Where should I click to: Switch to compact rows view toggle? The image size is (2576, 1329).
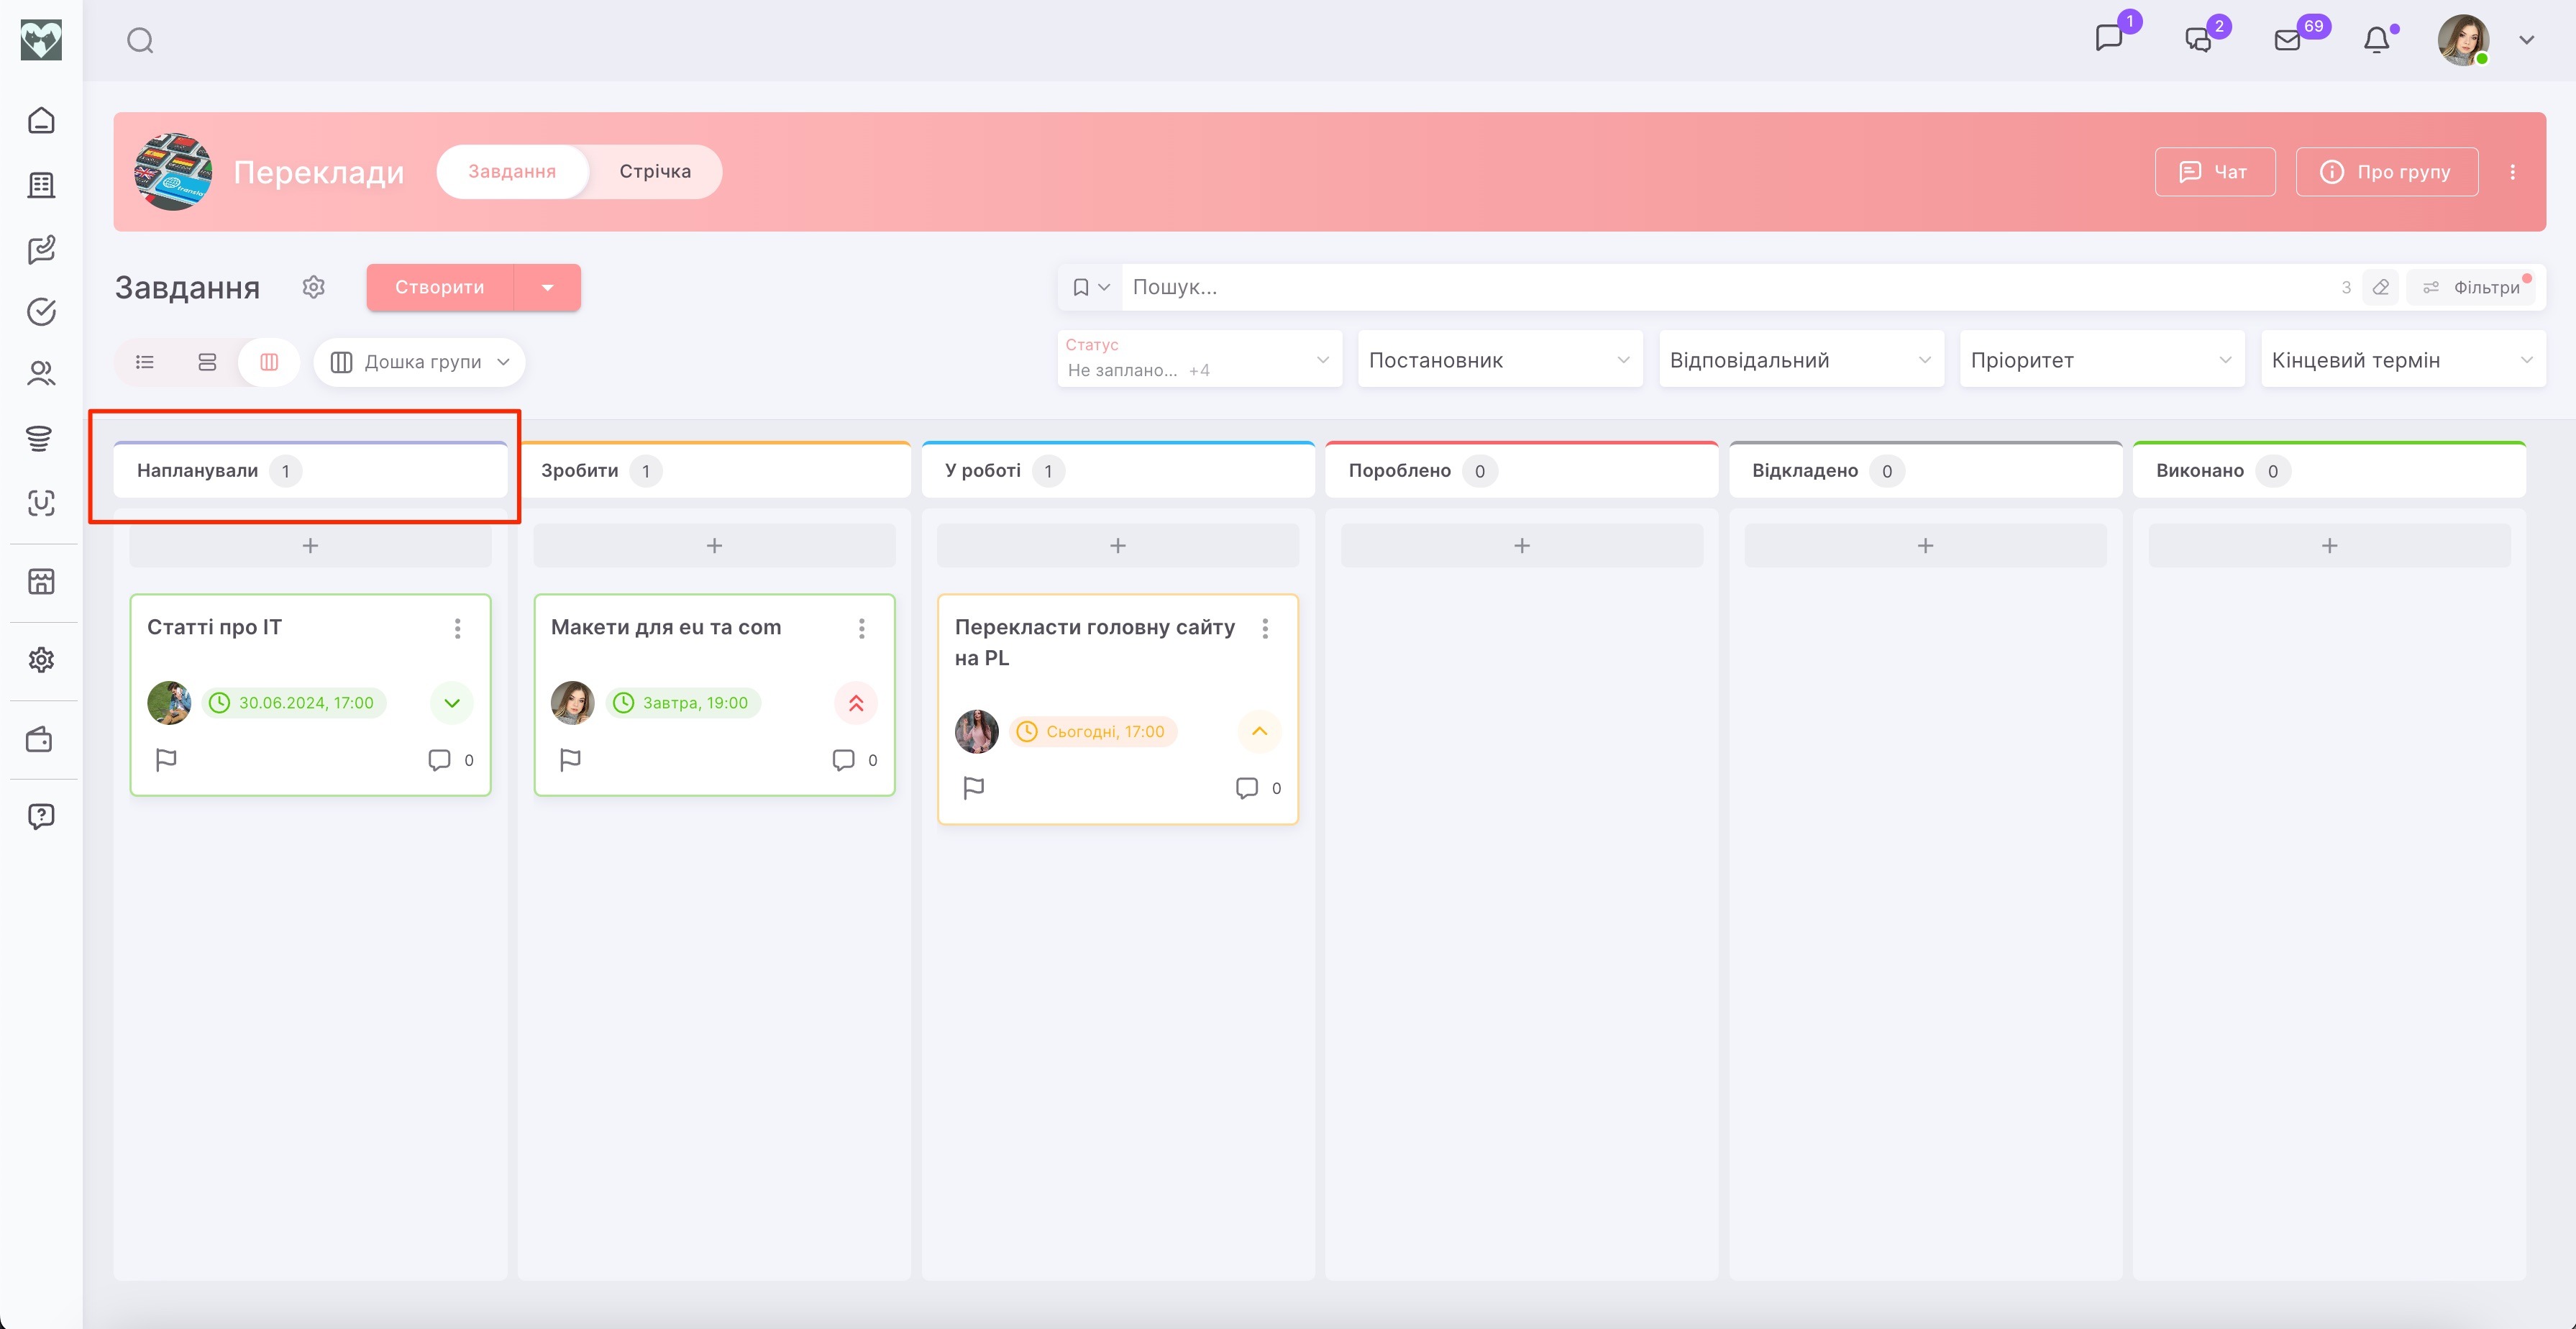point(207,362)
